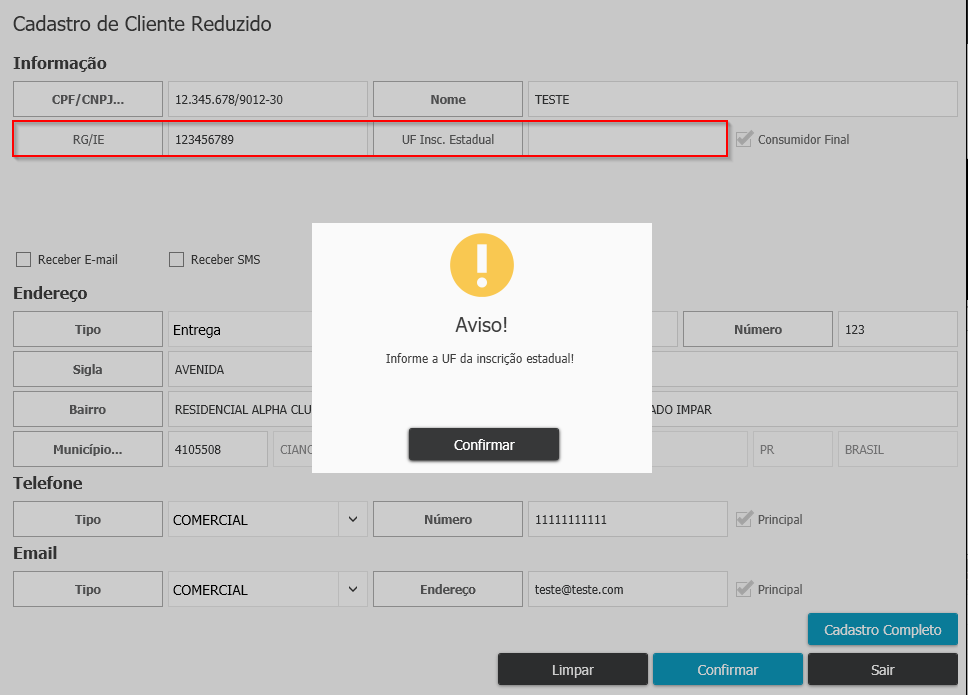This screenshot has height=695, width=968.
Task: Enable the Receber E-mail checkbox
Action: click(x=24, y=260)
